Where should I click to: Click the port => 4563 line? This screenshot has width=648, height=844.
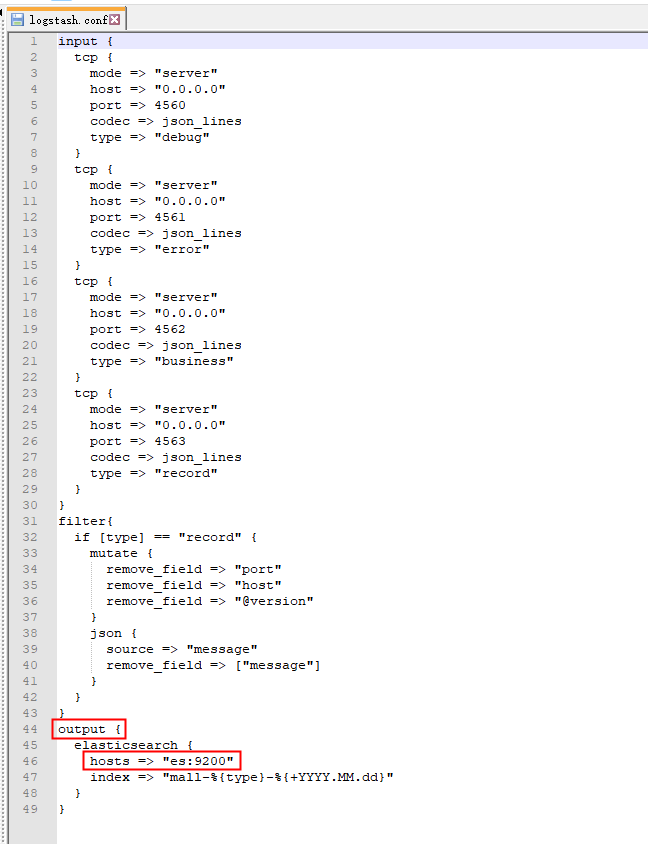tap(137, 441)
